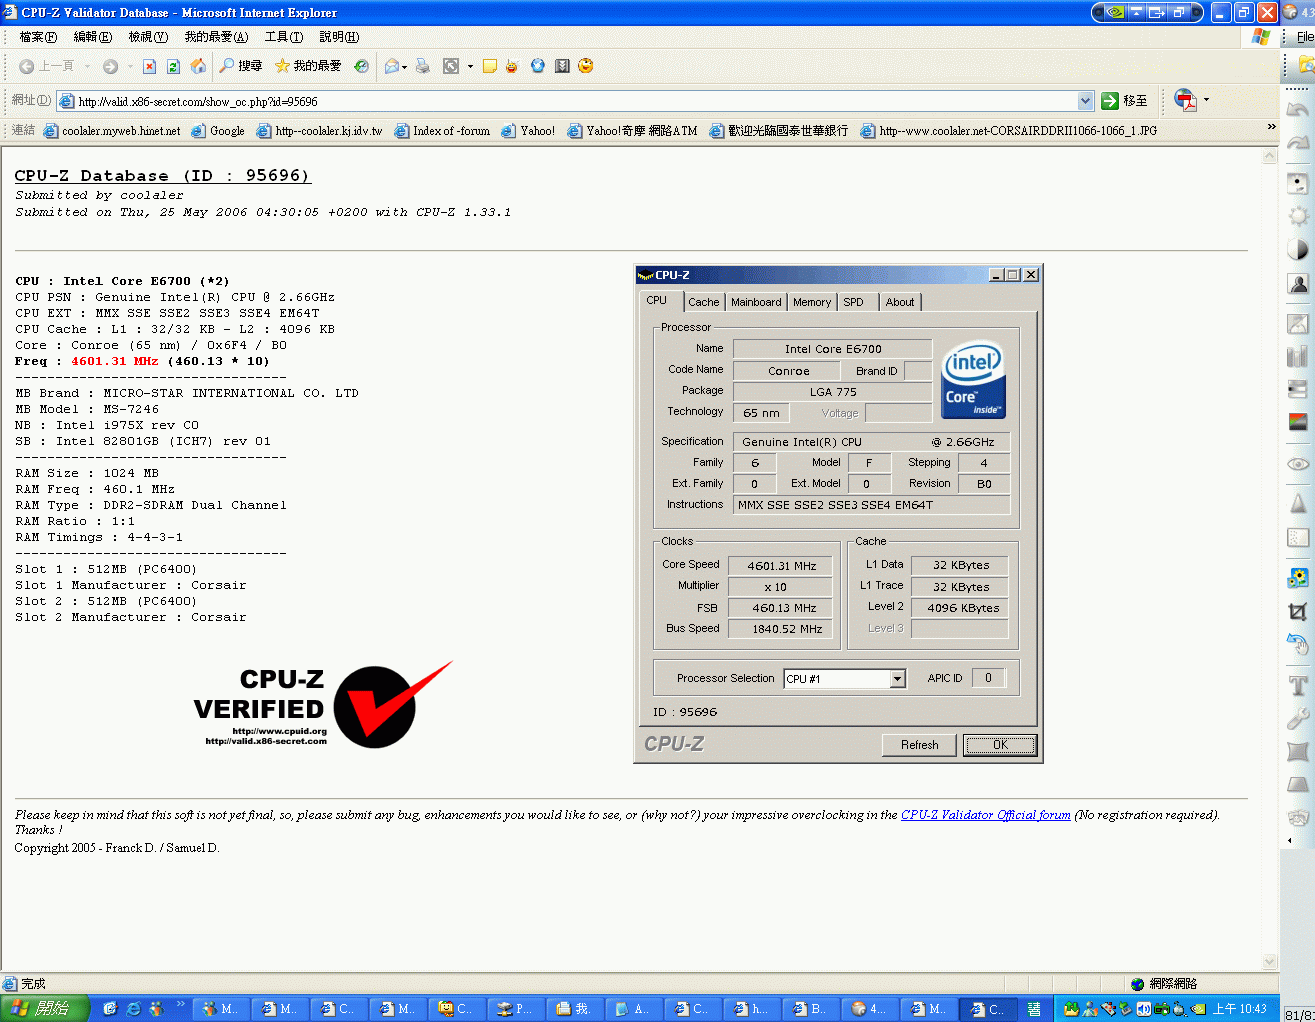
Task: Switch to the Mainboard tab in CPU-Z
Action: click(756, 302)
